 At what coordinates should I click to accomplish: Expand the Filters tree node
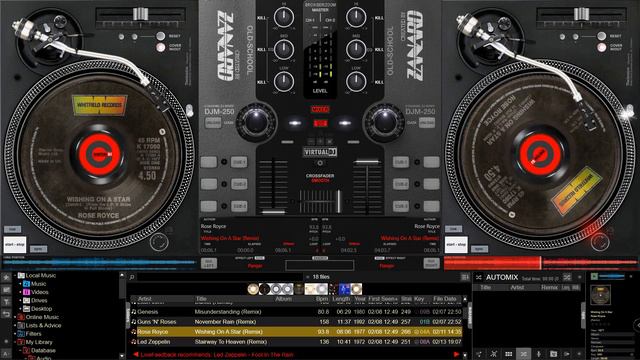[15, 334]
